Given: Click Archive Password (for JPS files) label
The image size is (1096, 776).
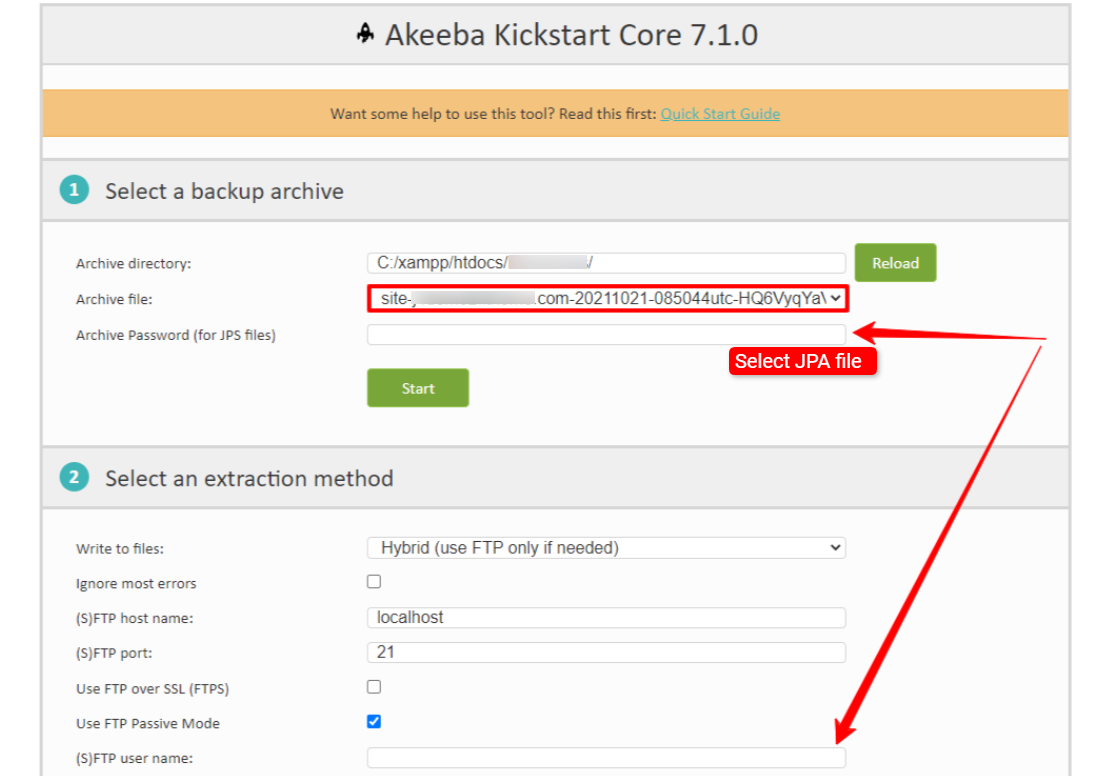Looking at the screenshot, I should 175,336.
